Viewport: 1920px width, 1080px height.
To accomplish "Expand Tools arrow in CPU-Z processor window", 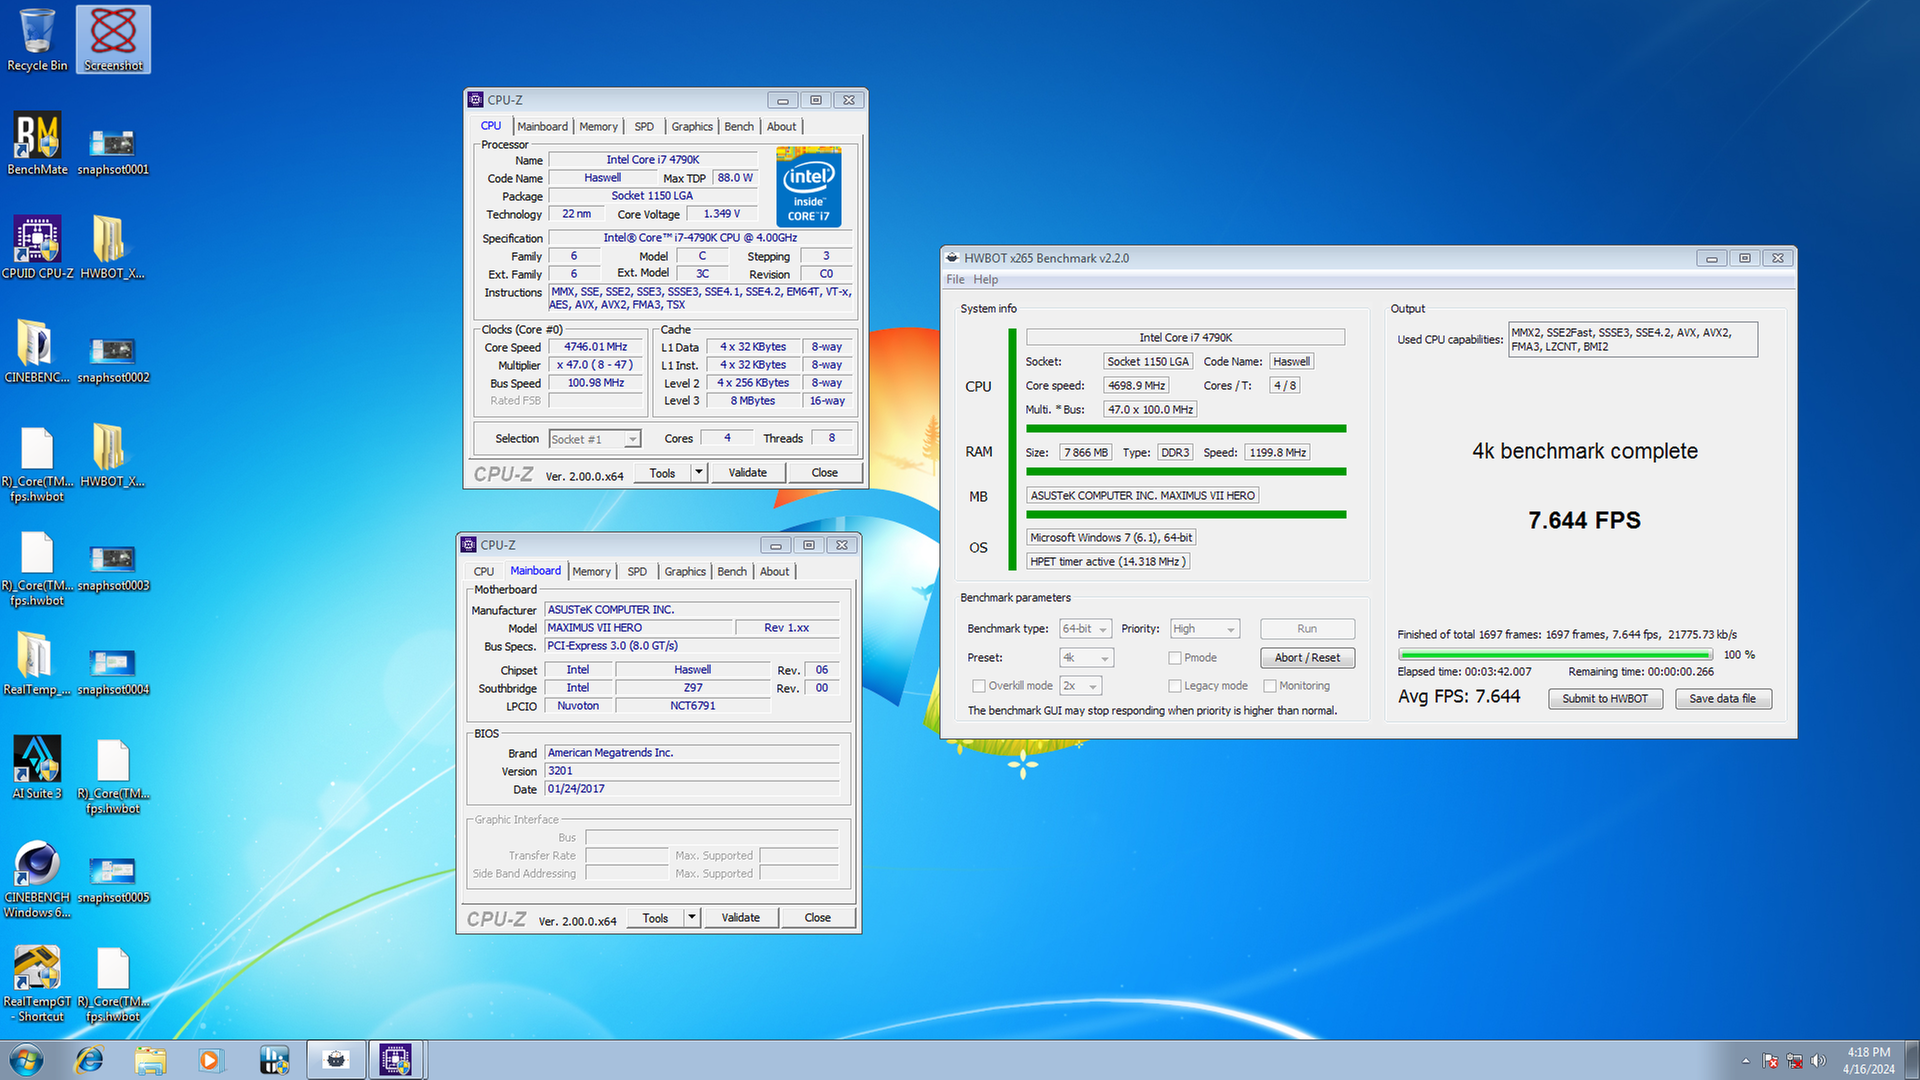I will pos(699,473).
